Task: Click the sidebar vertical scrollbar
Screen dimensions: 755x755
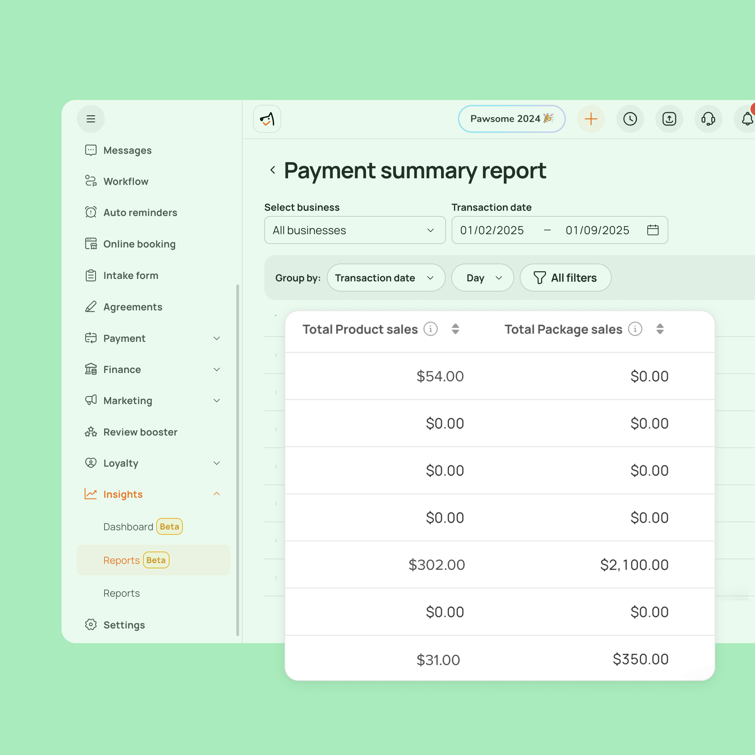Action: 237,460
